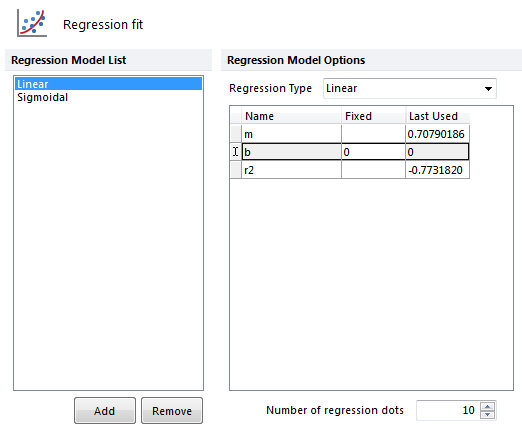Click the Regression Model Options heading
The height and width of the screenshot is (434, 522).
(x=296, y=60)
